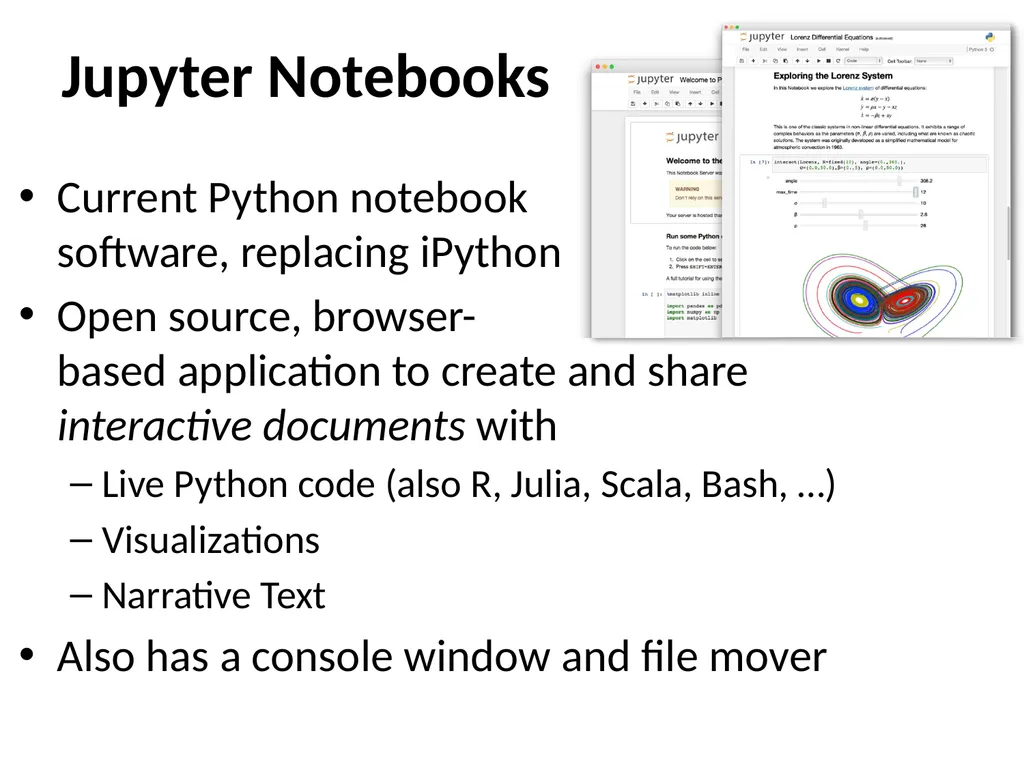Click Jupyter Notebooks slide title
The height and width of the screenshot is (768, 1024).
305,77
